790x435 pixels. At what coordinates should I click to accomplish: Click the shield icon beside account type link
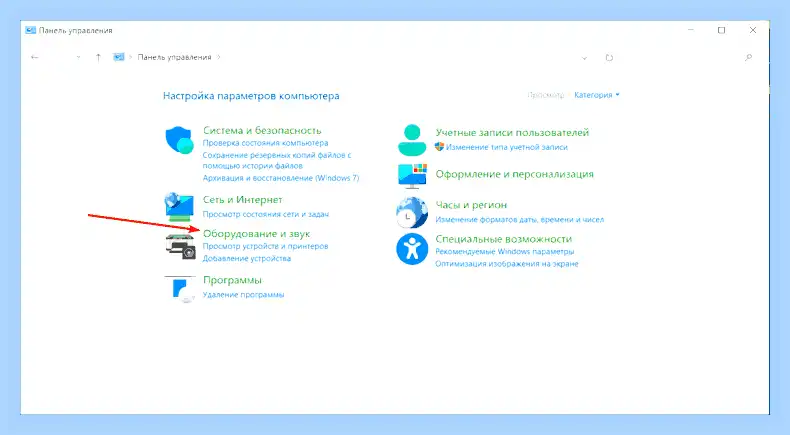click(x=439, y=147)
